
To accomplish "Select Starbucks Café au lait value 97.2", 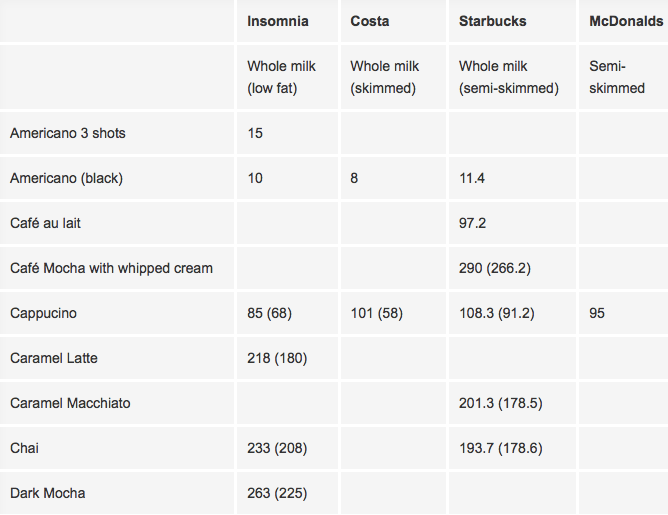I will click(472, 223).
